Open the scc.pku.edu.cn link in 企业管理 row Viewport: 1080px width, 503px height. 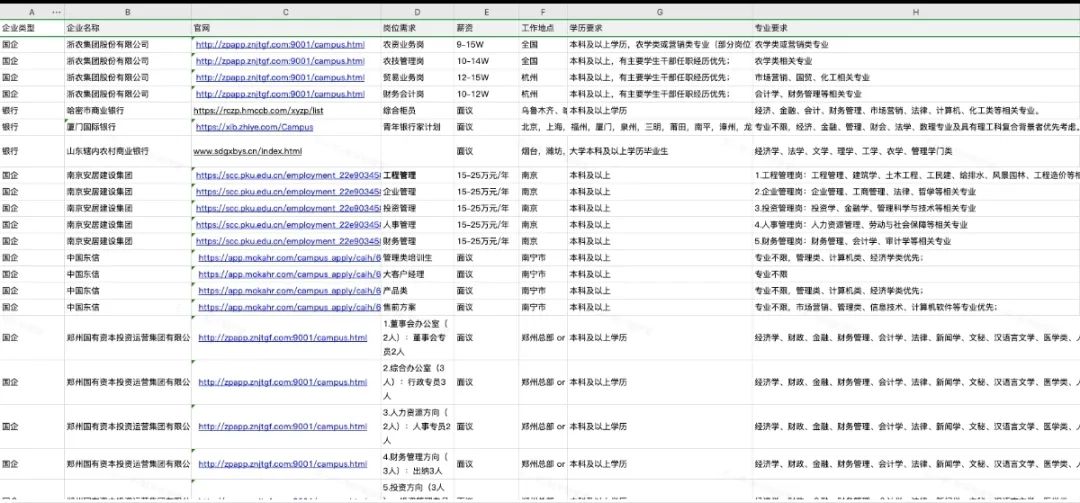click(288, 192)
